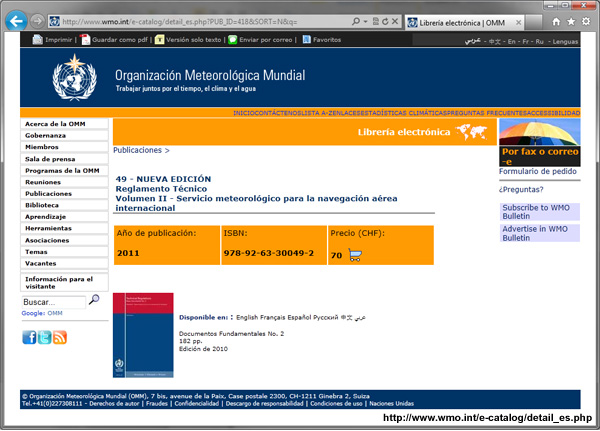Open Acerca de la OMM menu item
Image resolution: width=600 pixels, height=431 pixels.
[64, 124]
